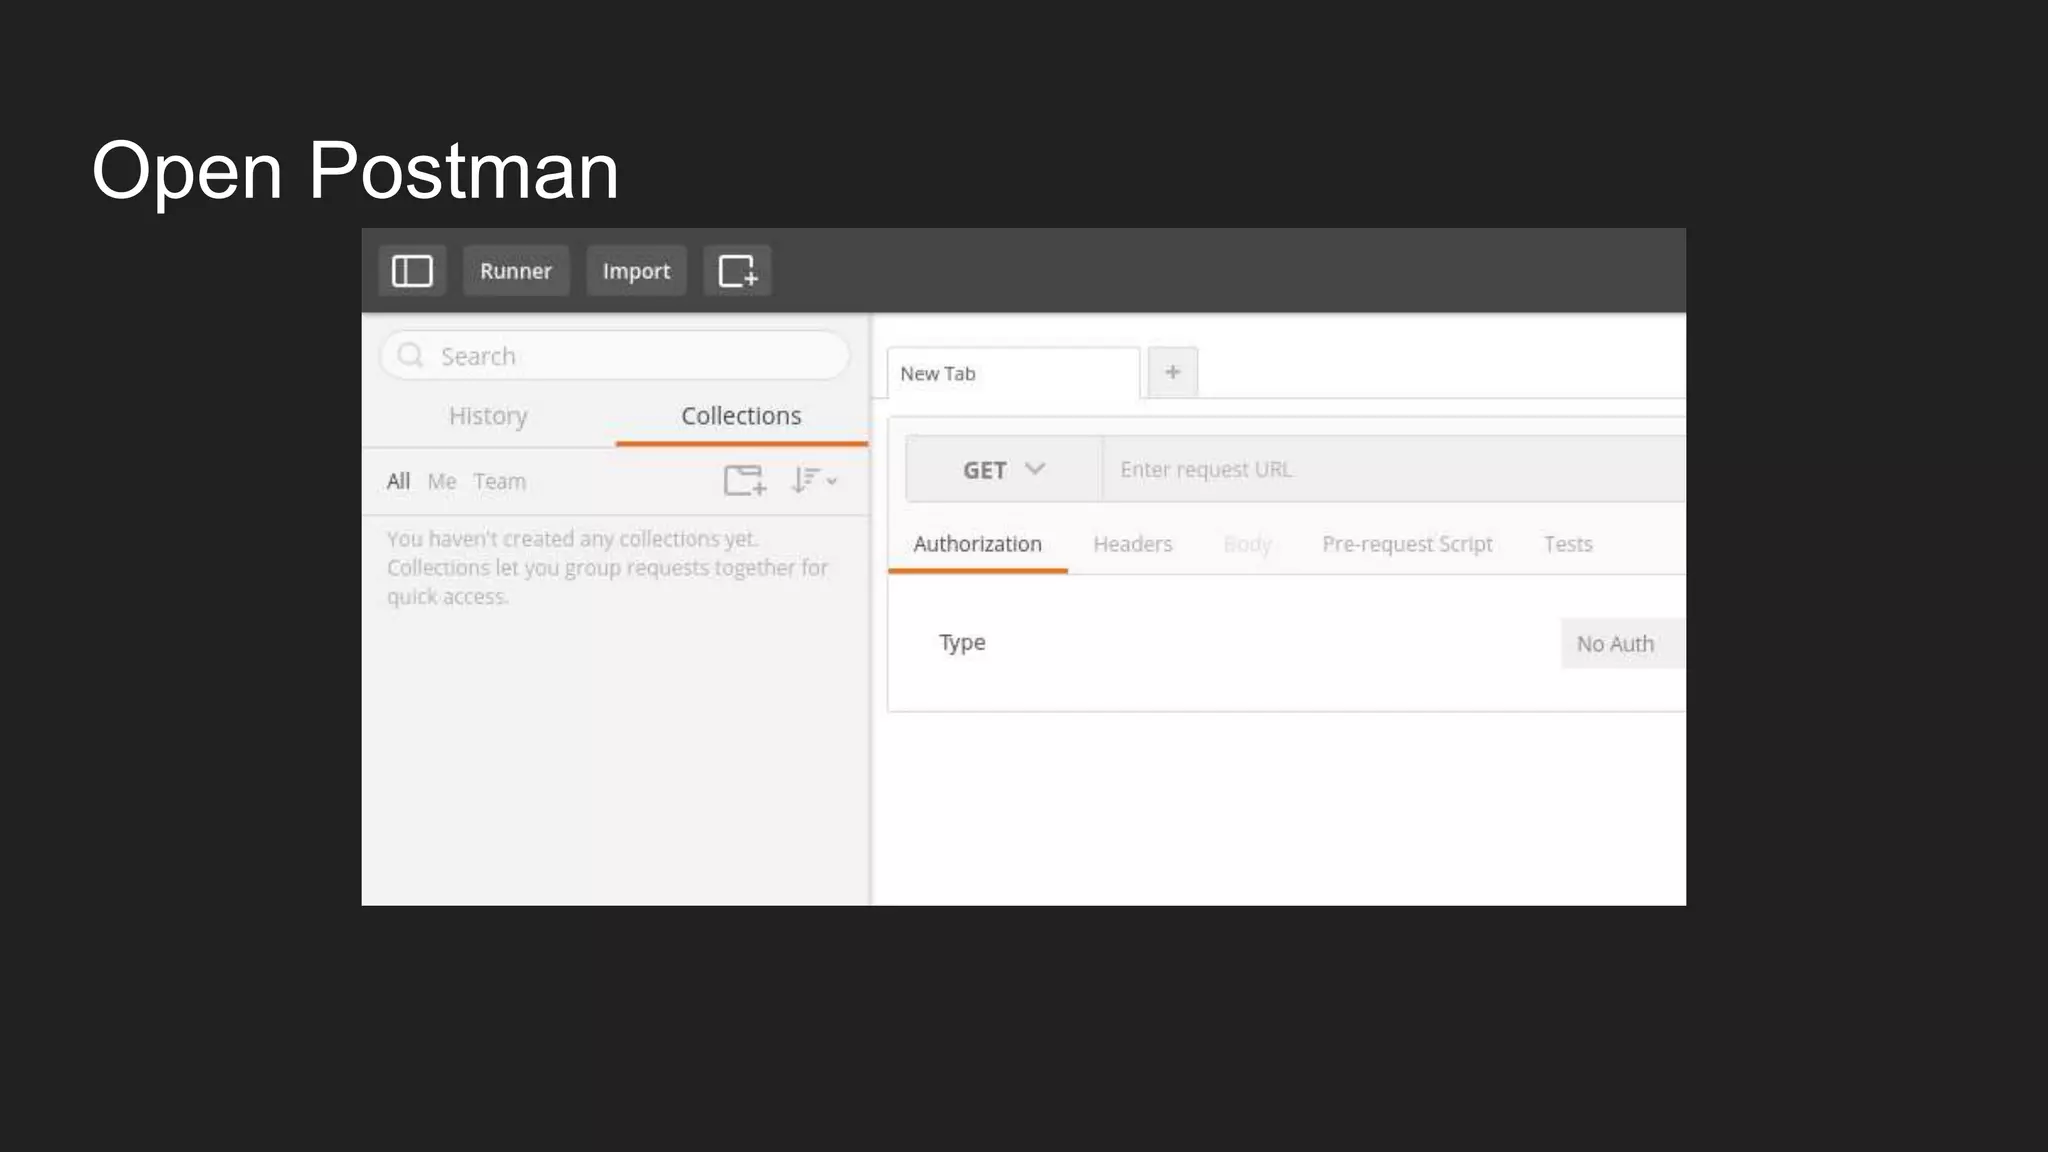
Task: Switch to the Collections tab
Action: 742,416
